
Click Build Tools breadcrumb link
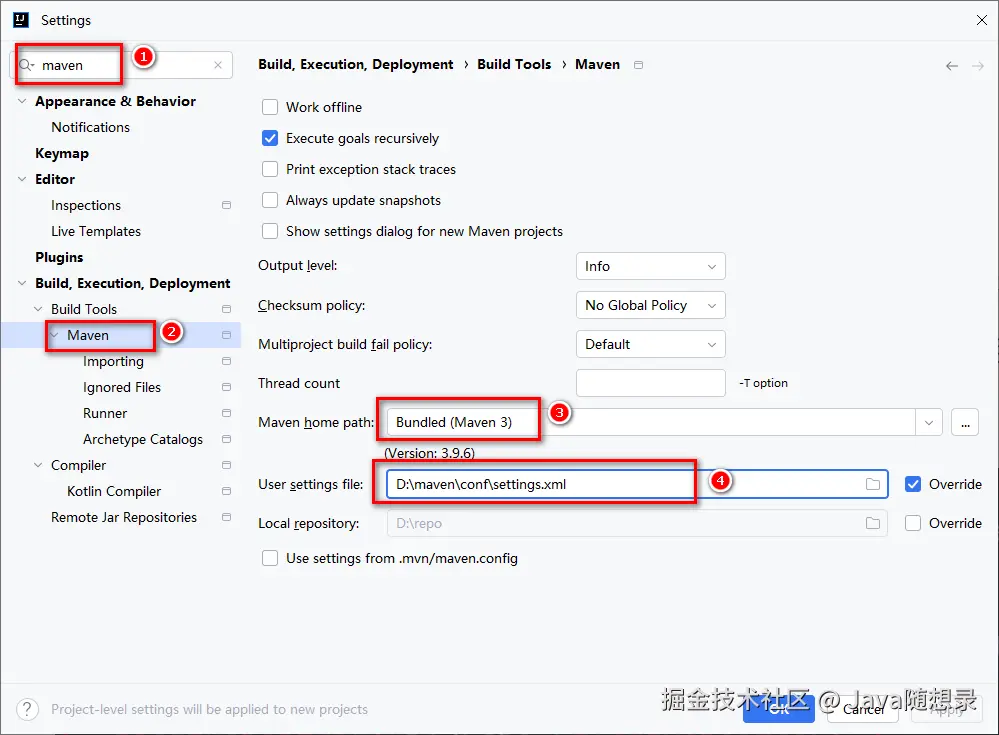[514, 64]
